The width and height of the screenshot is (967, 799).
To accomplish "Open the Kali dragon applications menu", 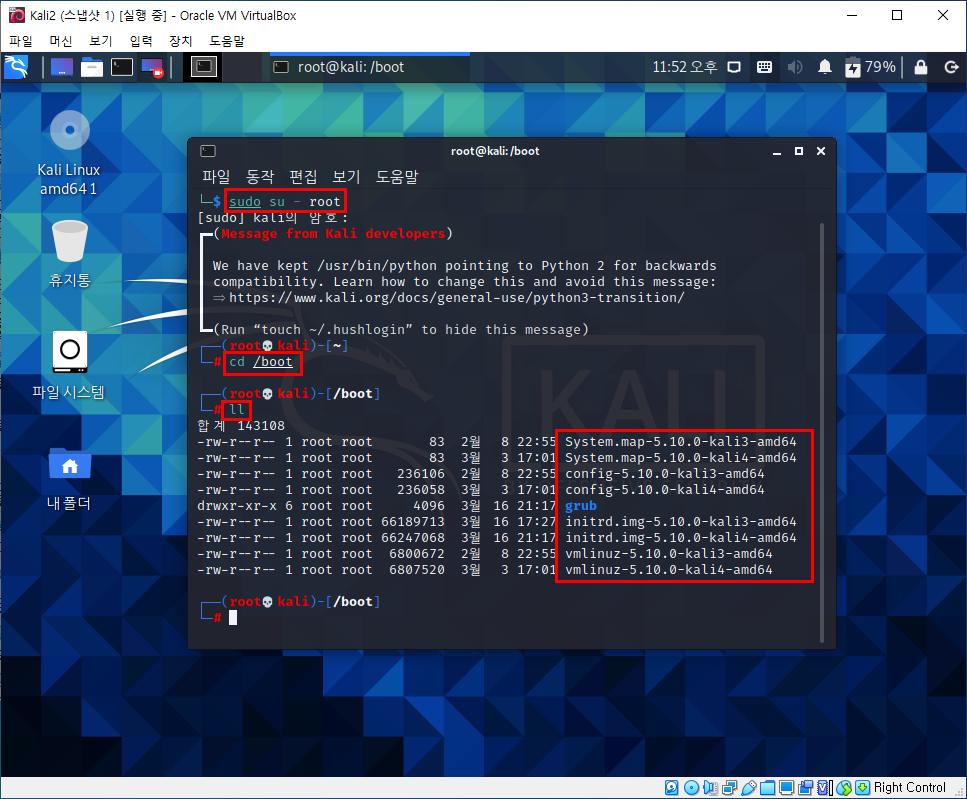I will point(16,67).
